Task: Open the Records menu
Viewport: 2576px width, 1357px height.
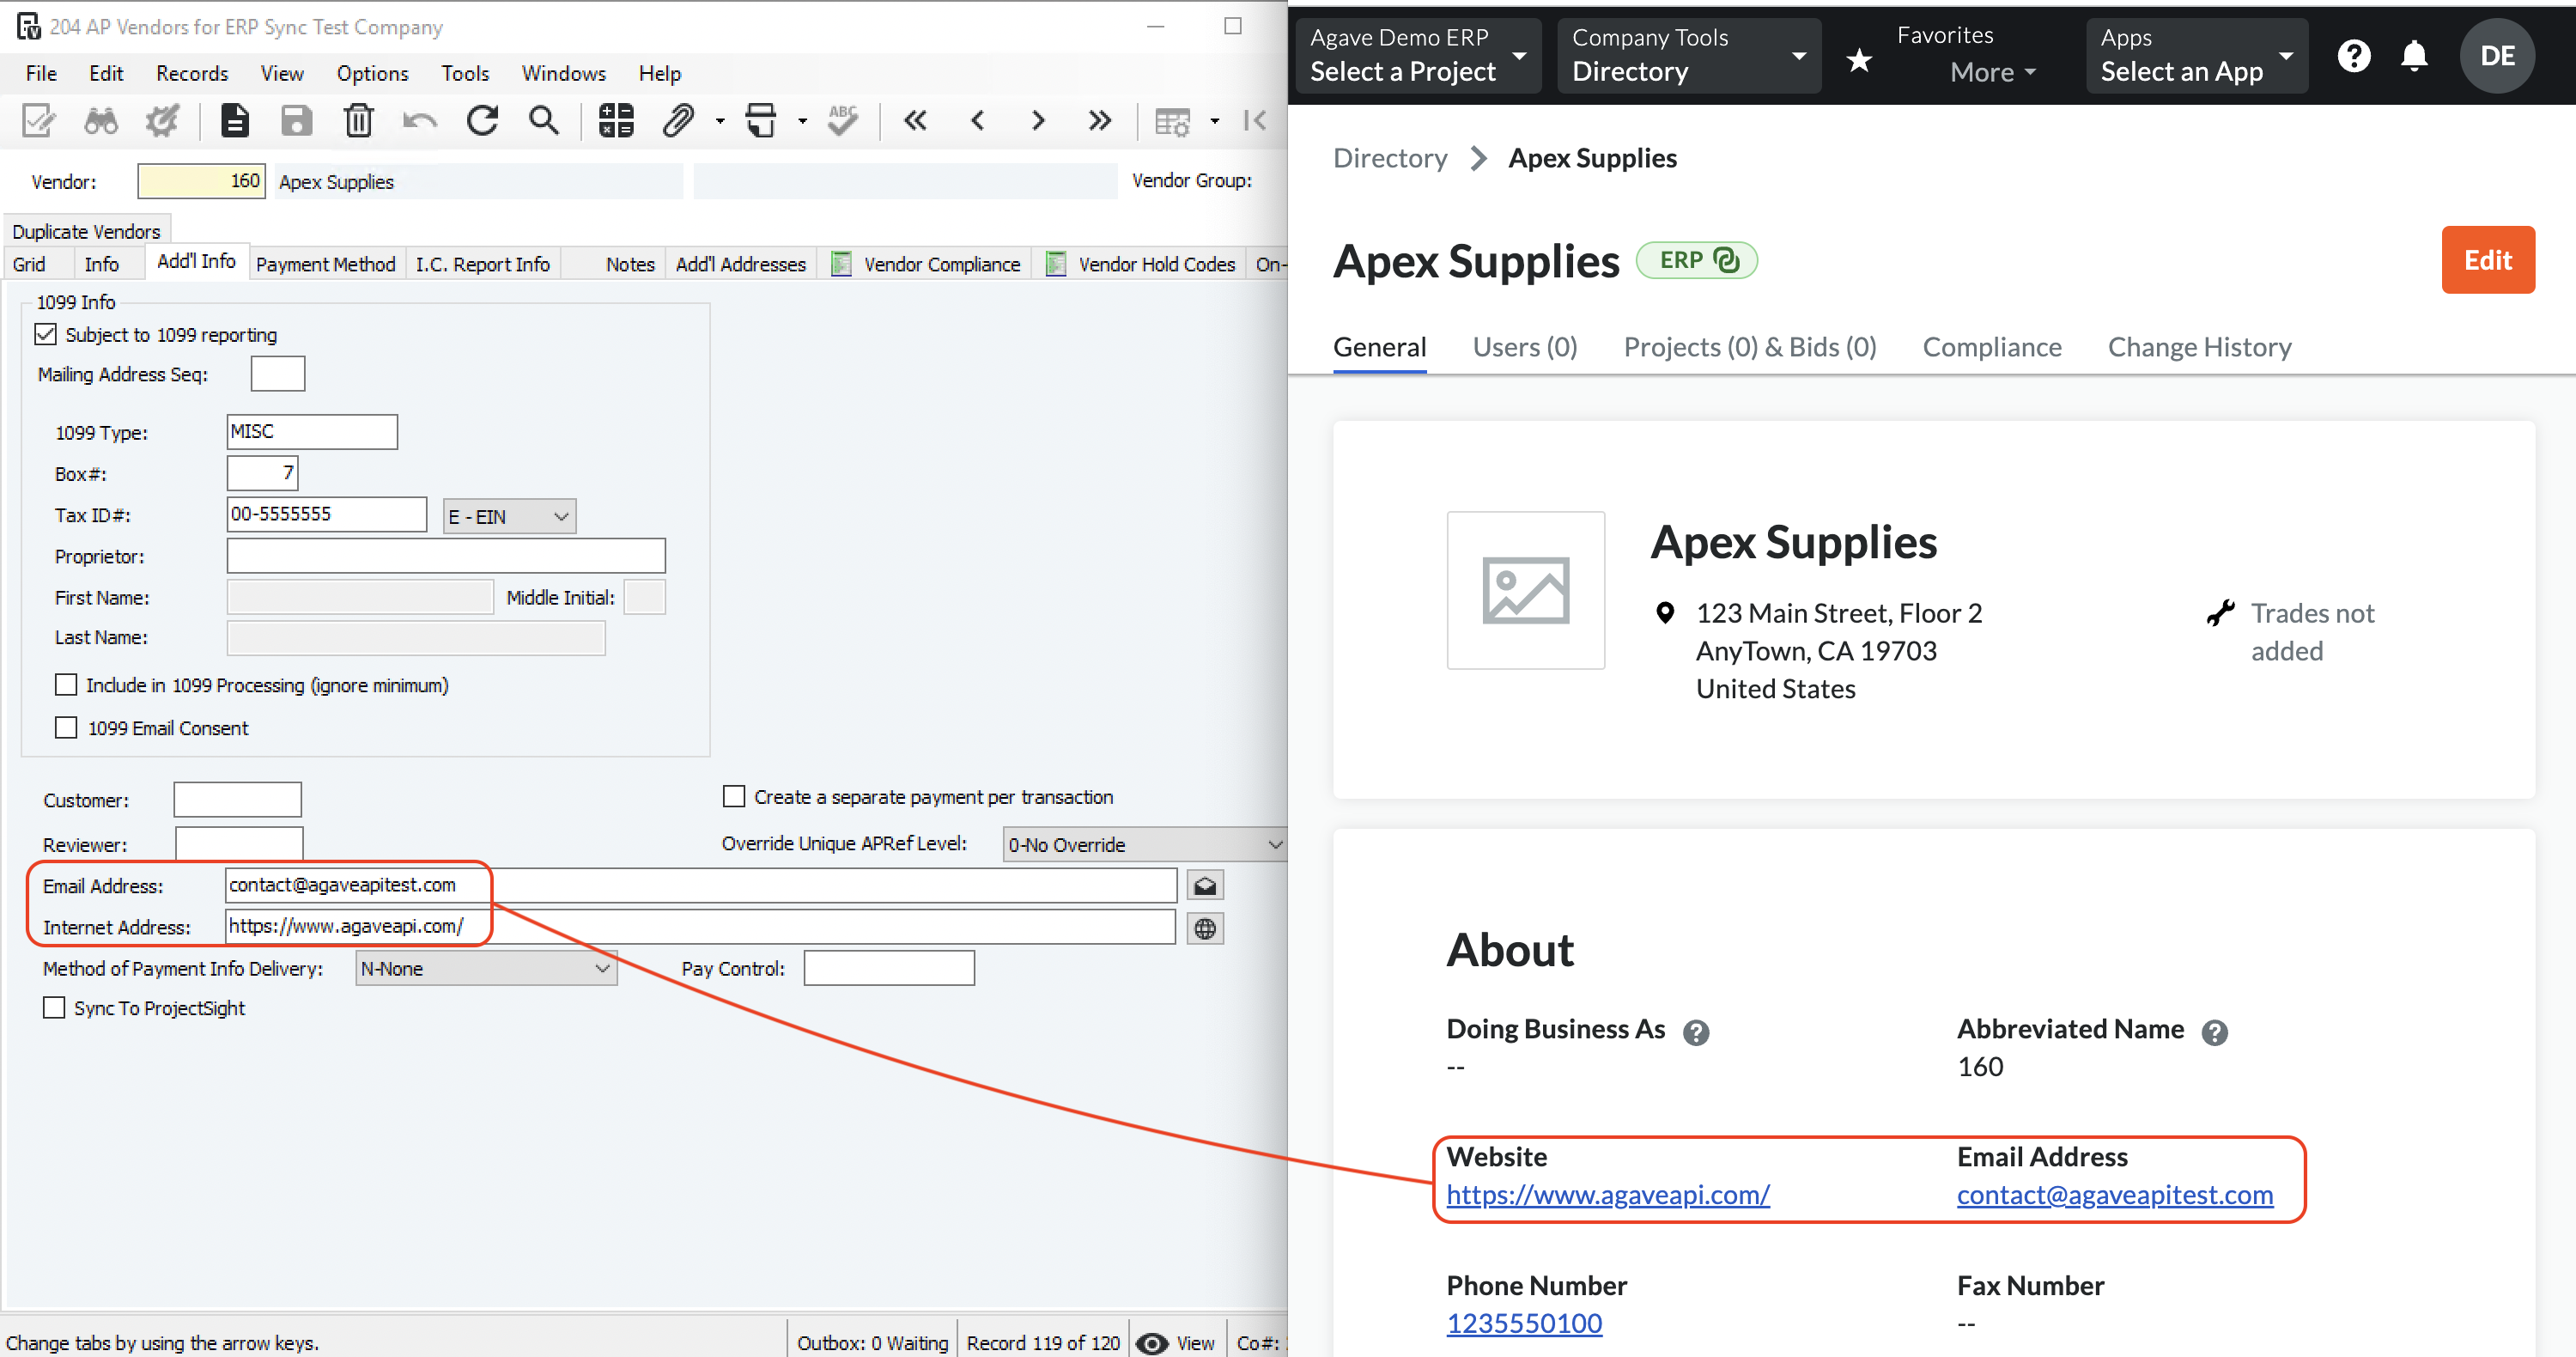Action: (192, 73)
